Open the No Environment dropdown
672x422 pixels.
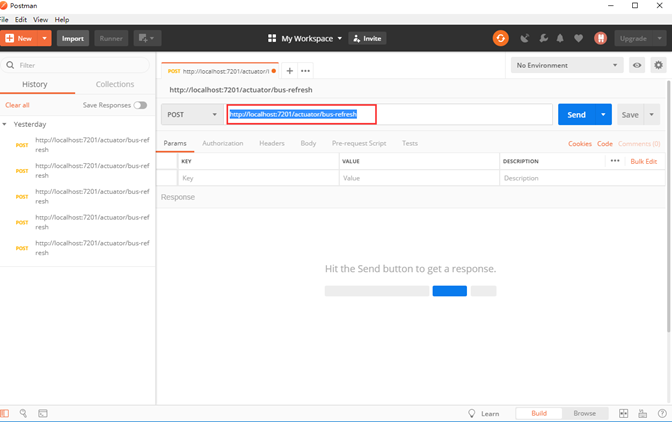click(x=567, y=65)
